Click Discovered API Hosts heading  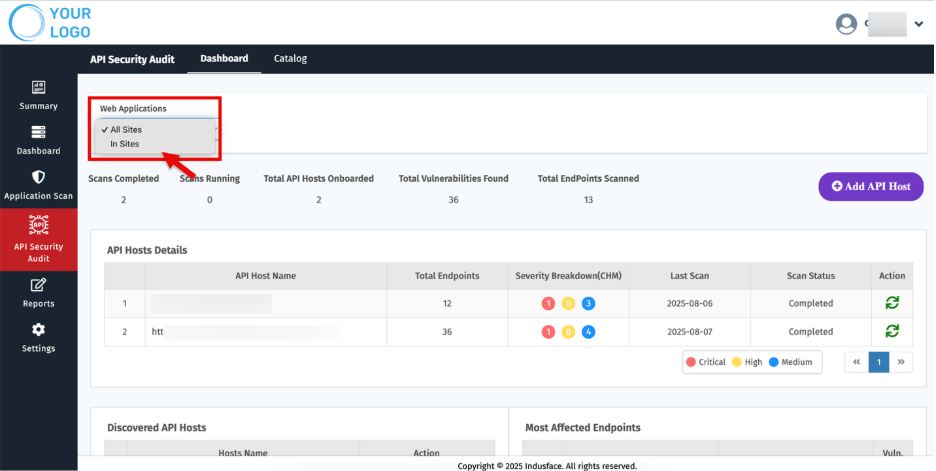(x=156, y=427)
